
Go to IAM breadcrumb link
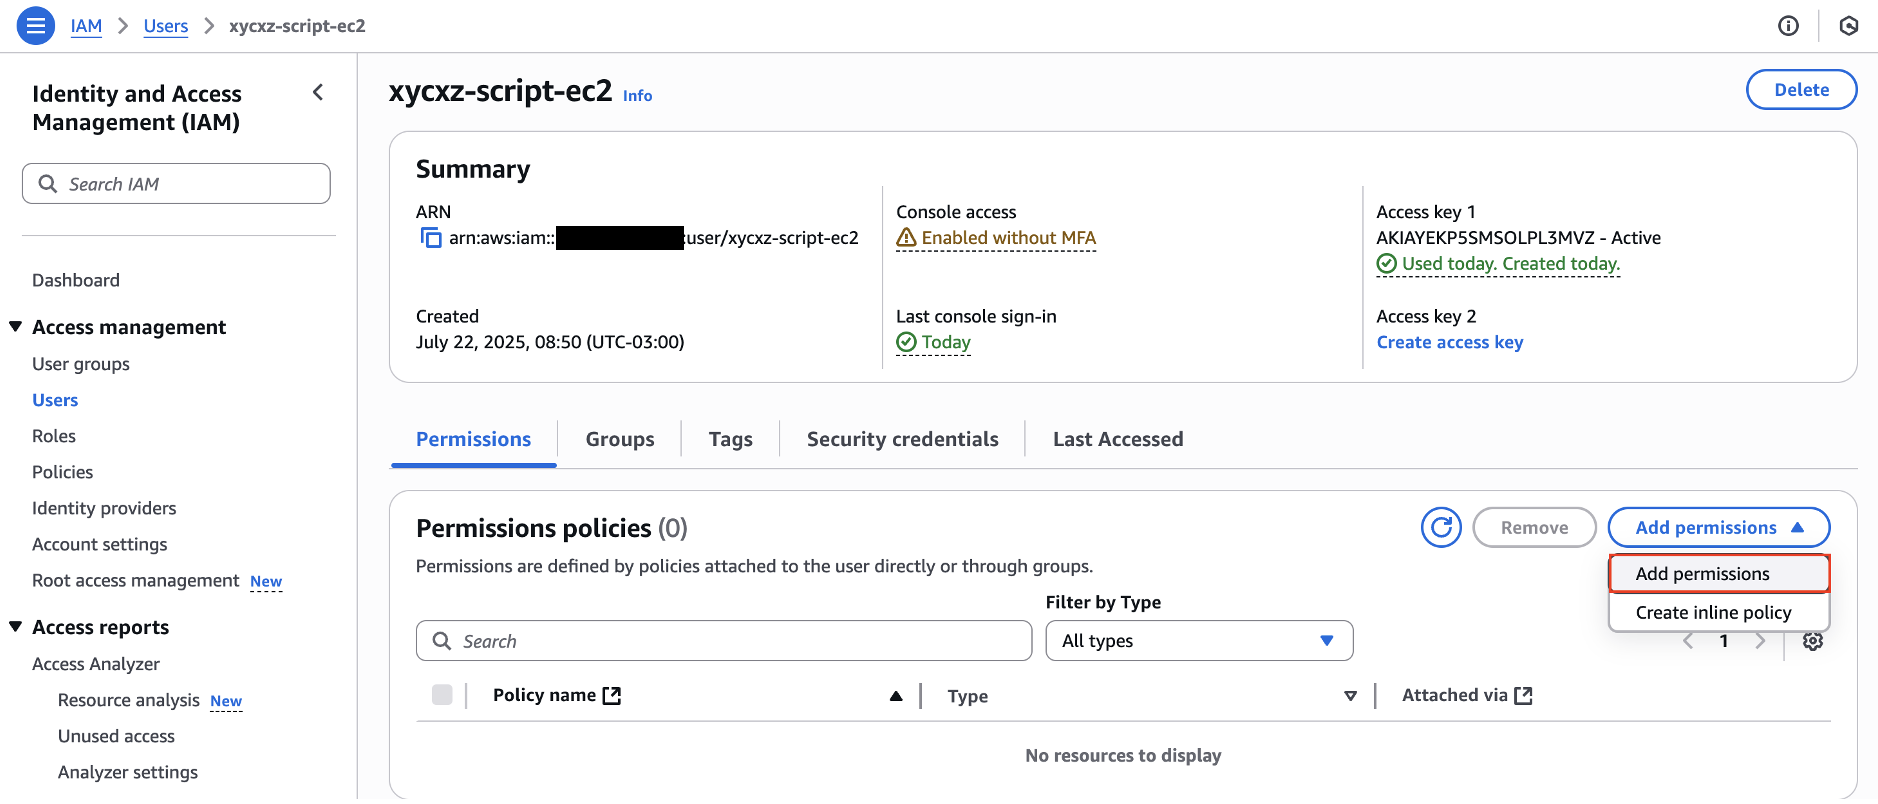(x=86, y=26)
